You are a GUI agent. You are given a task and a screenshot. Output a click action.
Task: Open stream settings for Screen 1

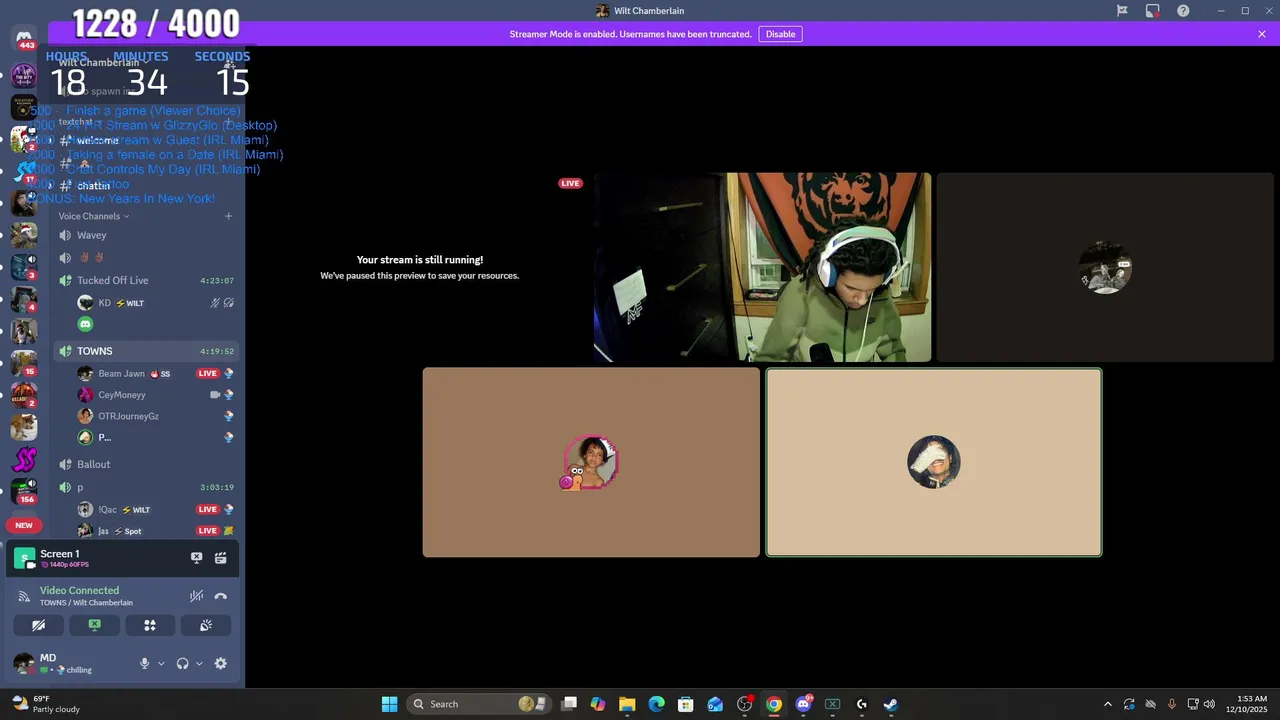[220, 558]
